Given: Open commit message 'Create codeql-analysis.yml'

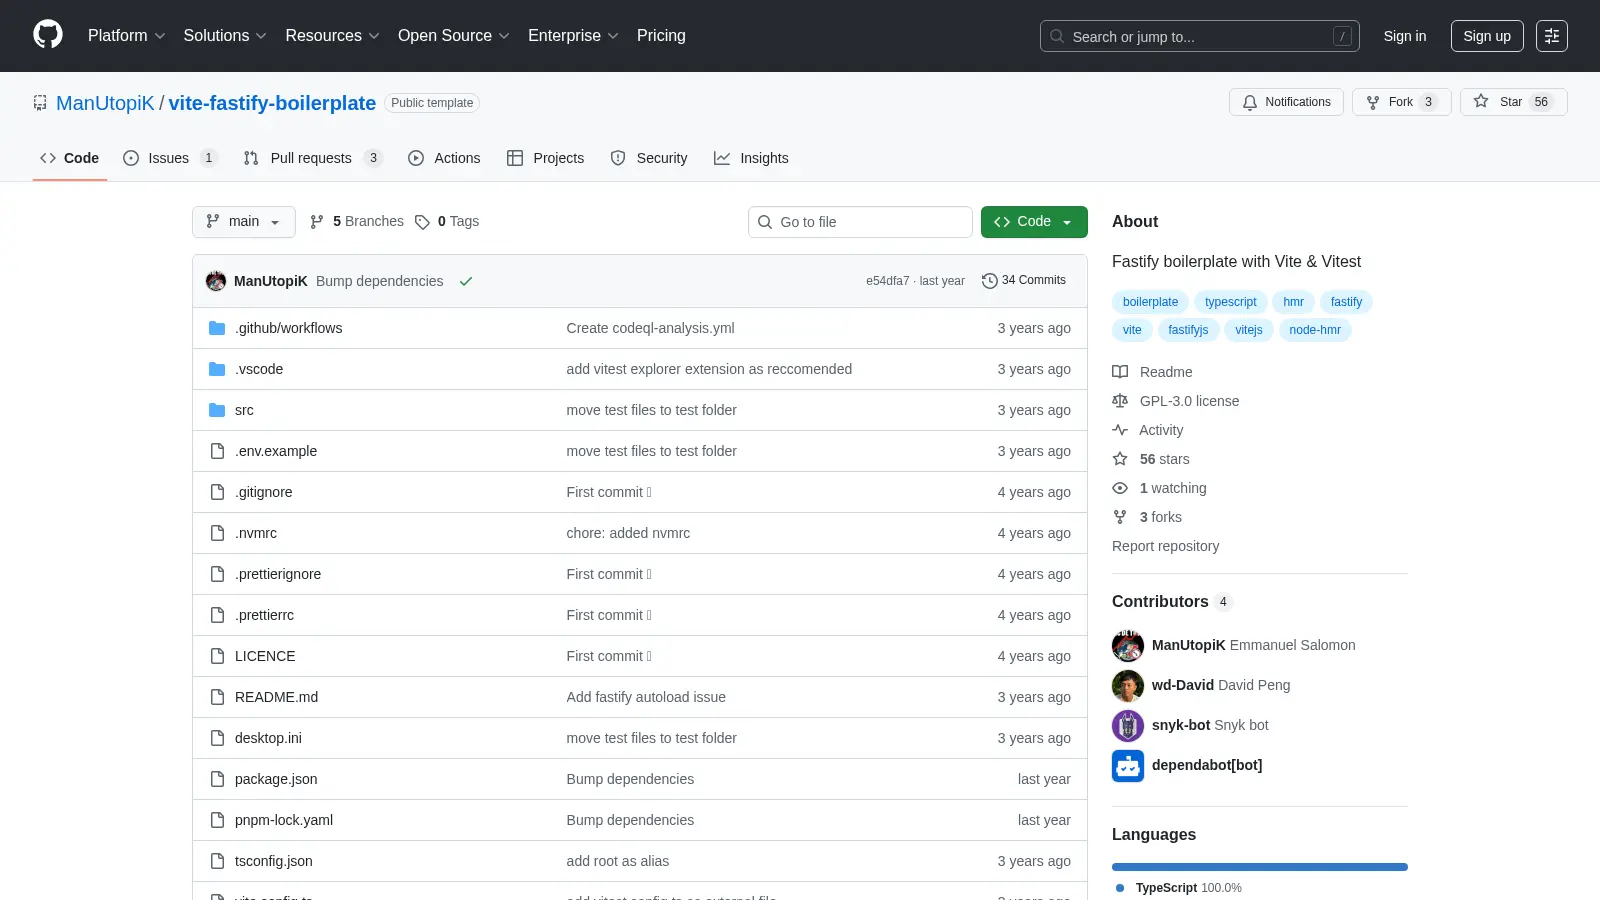Looking at the screenshot, I should [x=650, y=328].
